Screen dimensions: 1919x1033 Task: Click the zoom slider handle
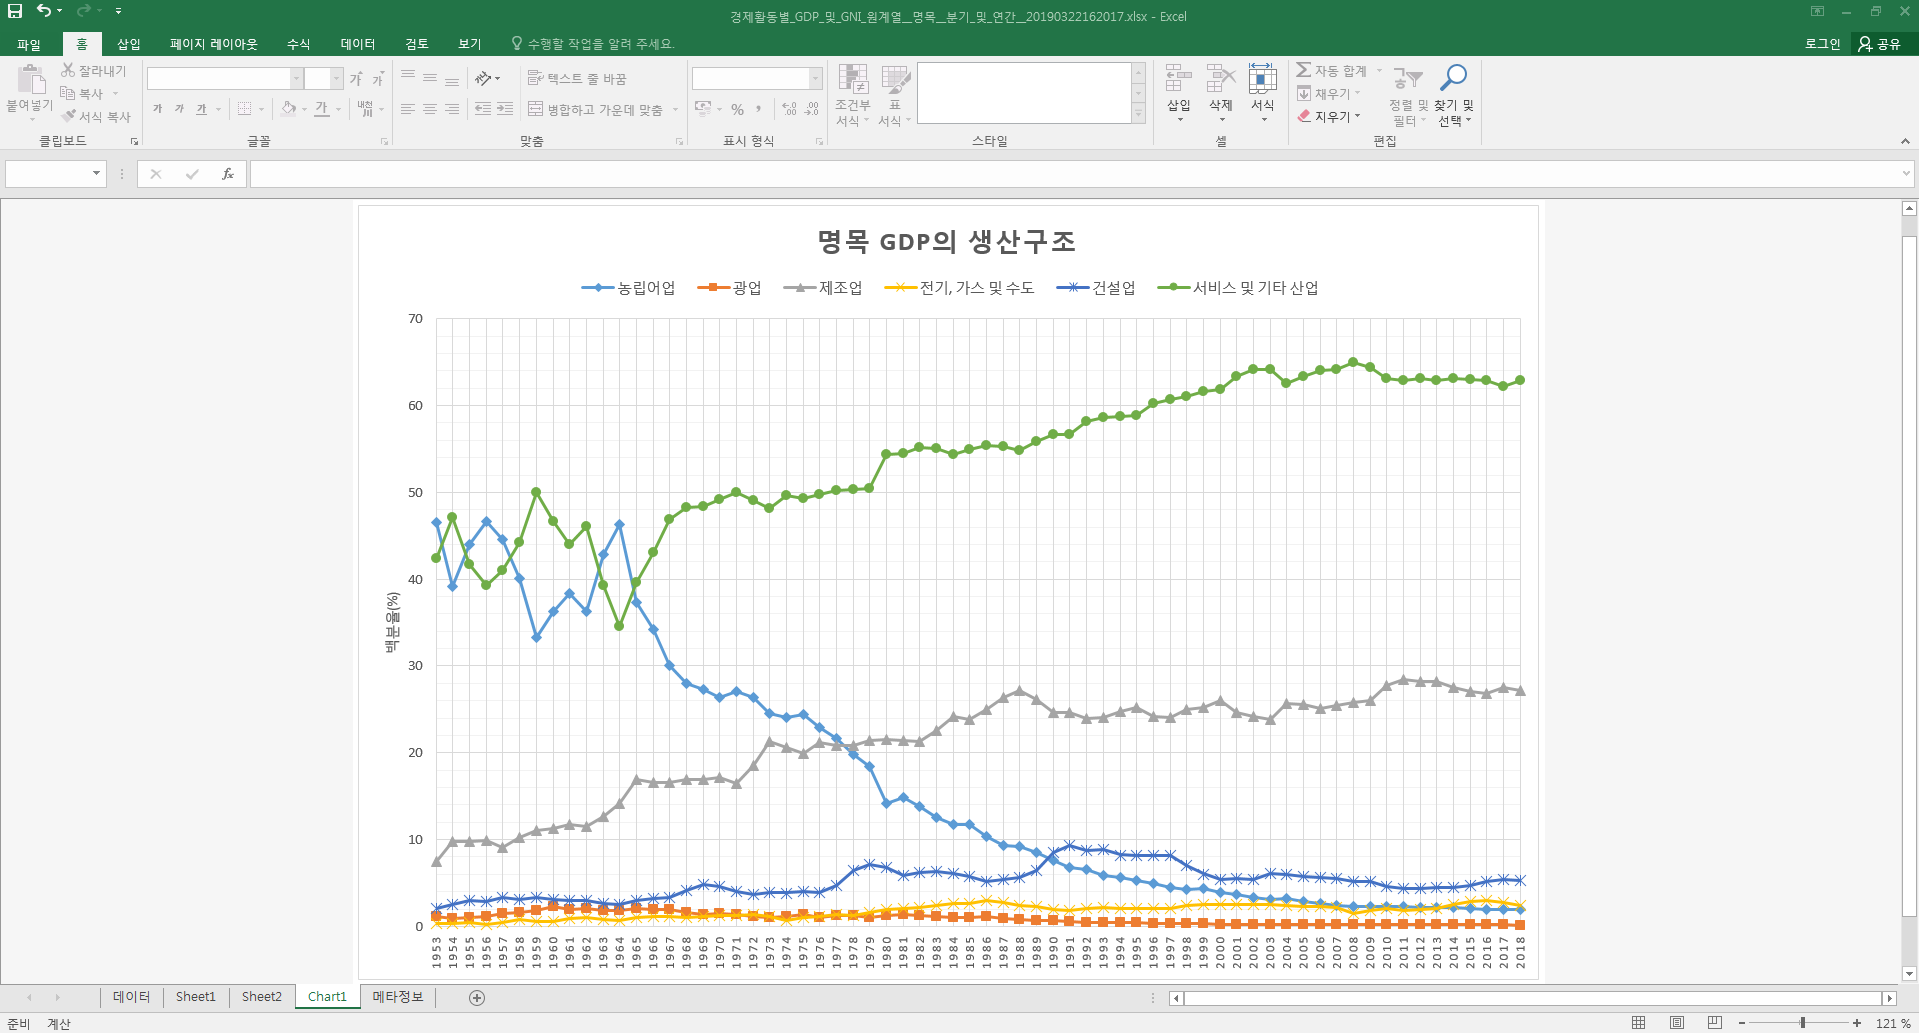(x=1802, y=1023)
